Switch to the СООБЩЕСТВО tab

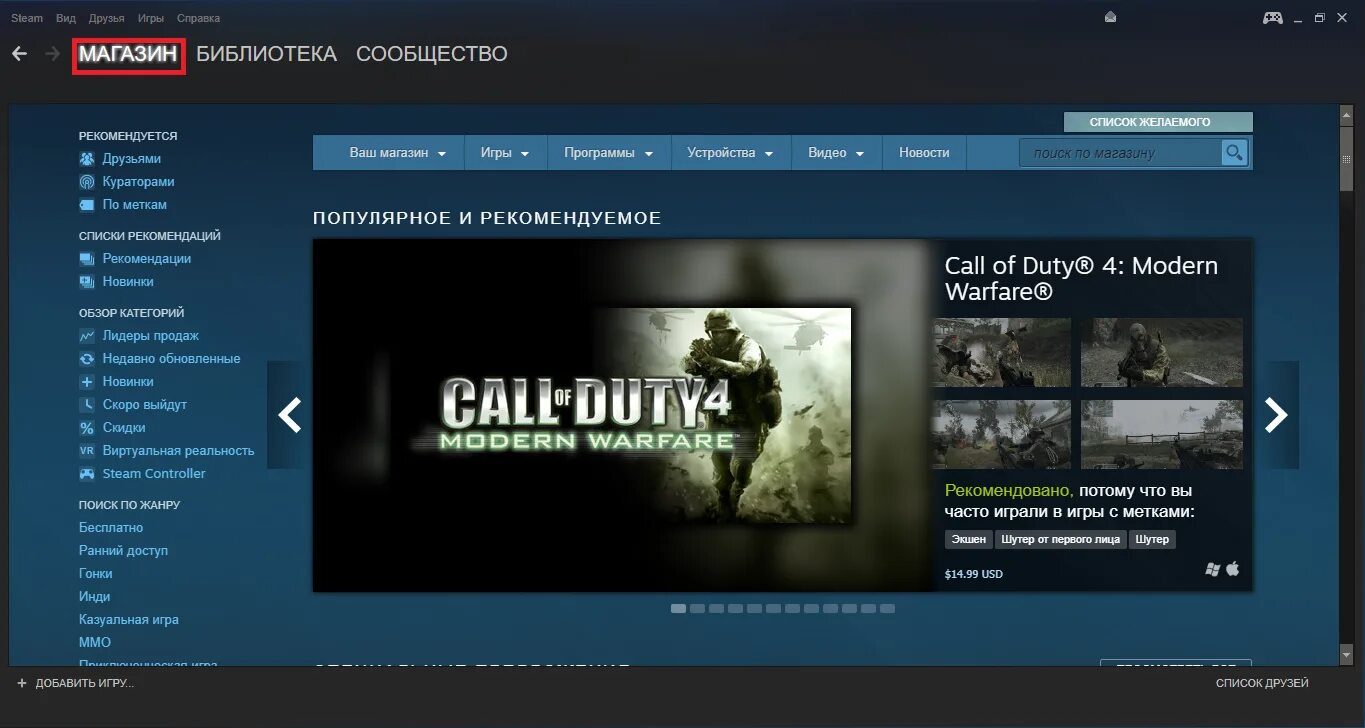click(432, 54)
